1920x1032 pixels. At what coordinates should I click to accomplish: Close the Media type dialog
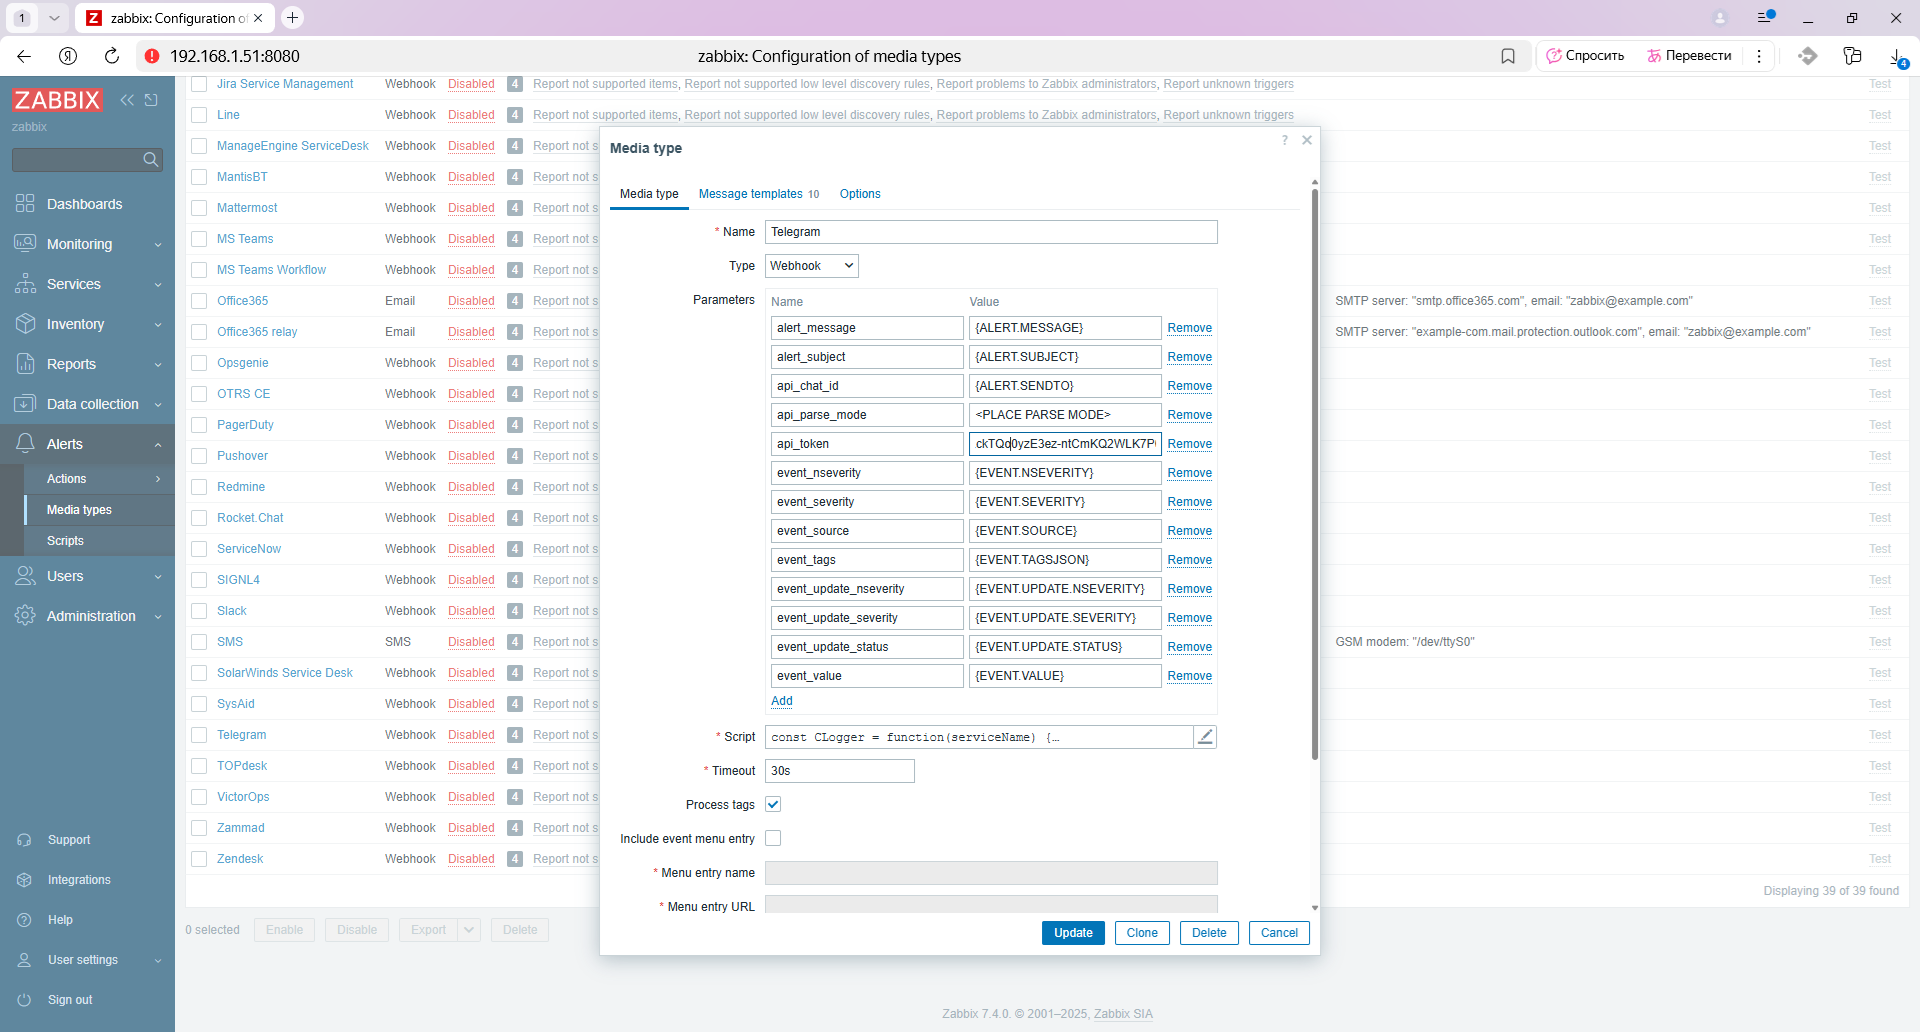[x=1307, y=140]
